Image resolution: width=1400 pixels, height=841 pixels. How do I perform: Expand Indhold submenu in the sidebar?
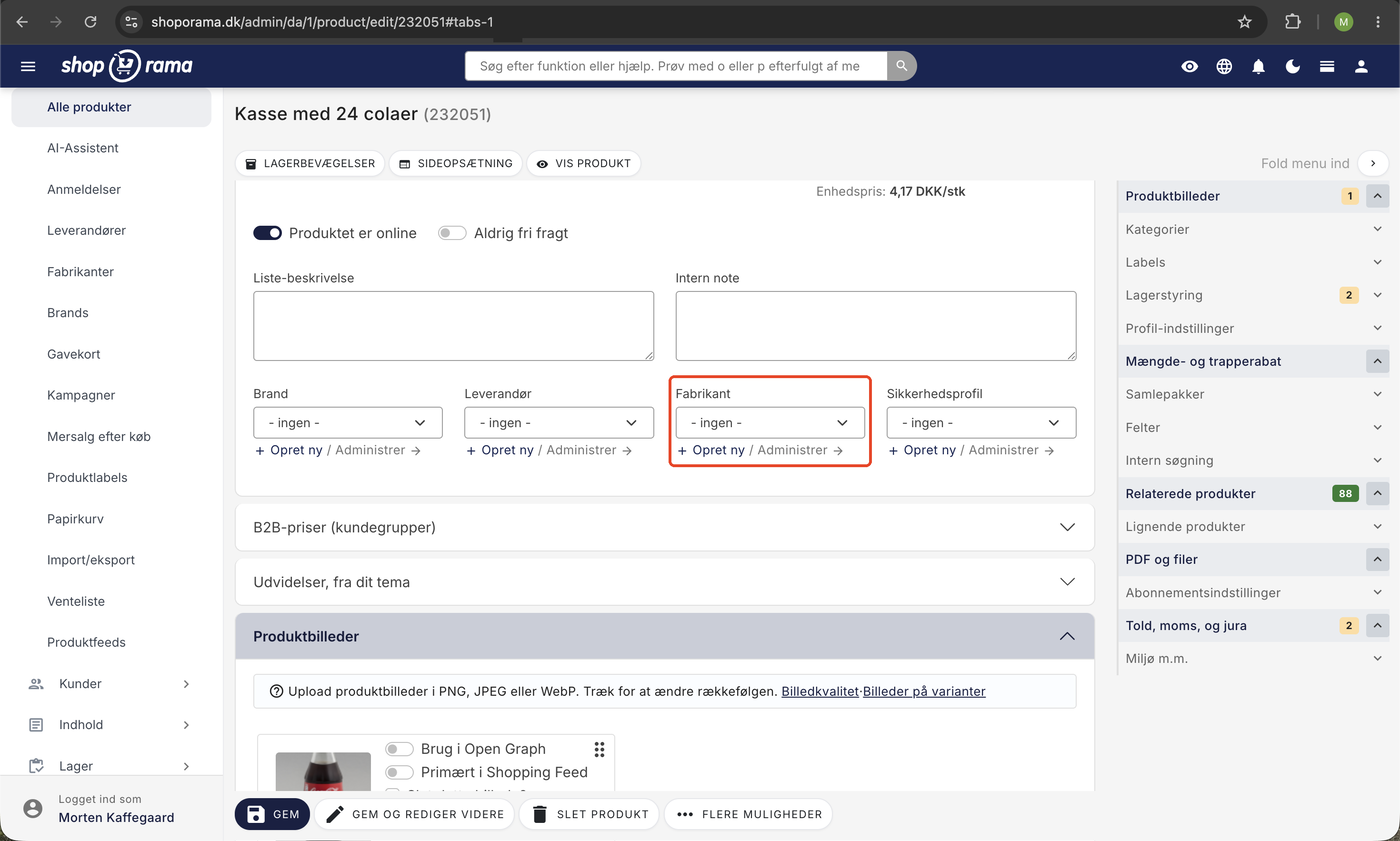tap(186, 725)
